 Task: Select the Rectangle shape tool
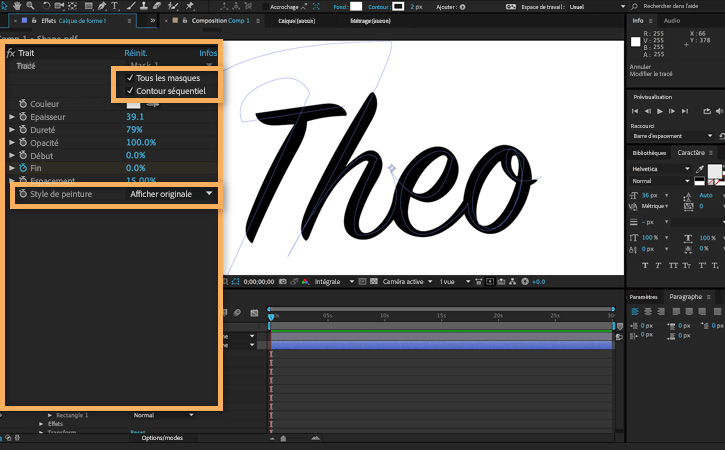pos(88,6)
